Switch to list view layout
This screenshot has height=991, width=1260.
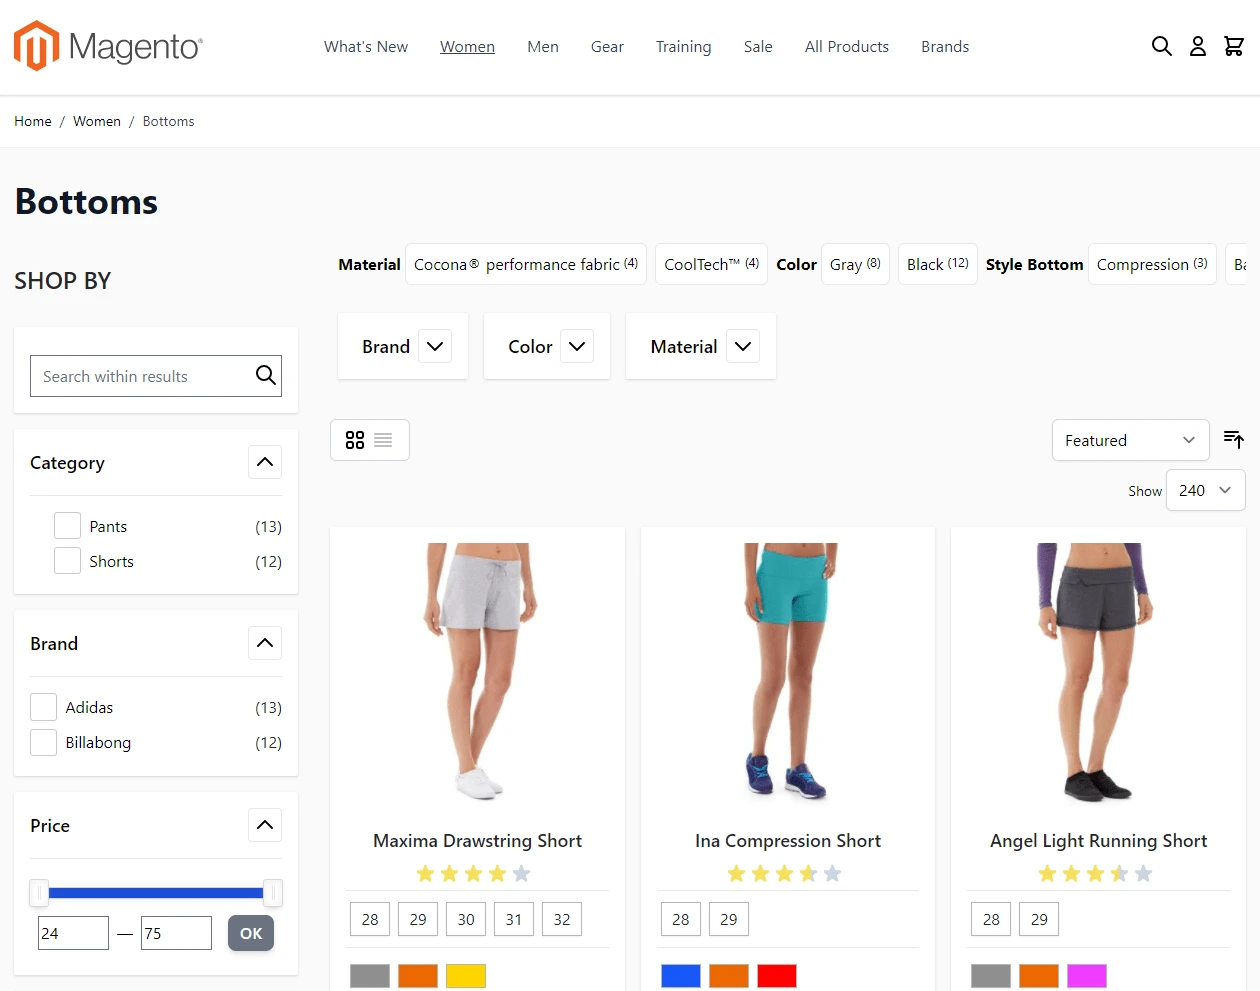point(383,440)
